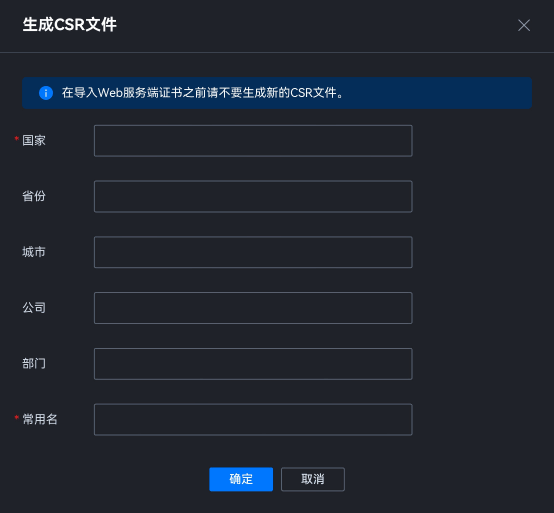554x513 pixels.
Task: Focus the 国家 input field
Action: point(253,141)
